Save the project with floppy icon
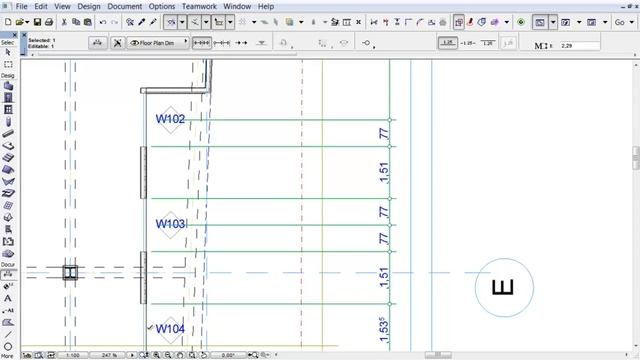Image resolution: width=640 pixels, height=360 pixels. pos(37,22)
